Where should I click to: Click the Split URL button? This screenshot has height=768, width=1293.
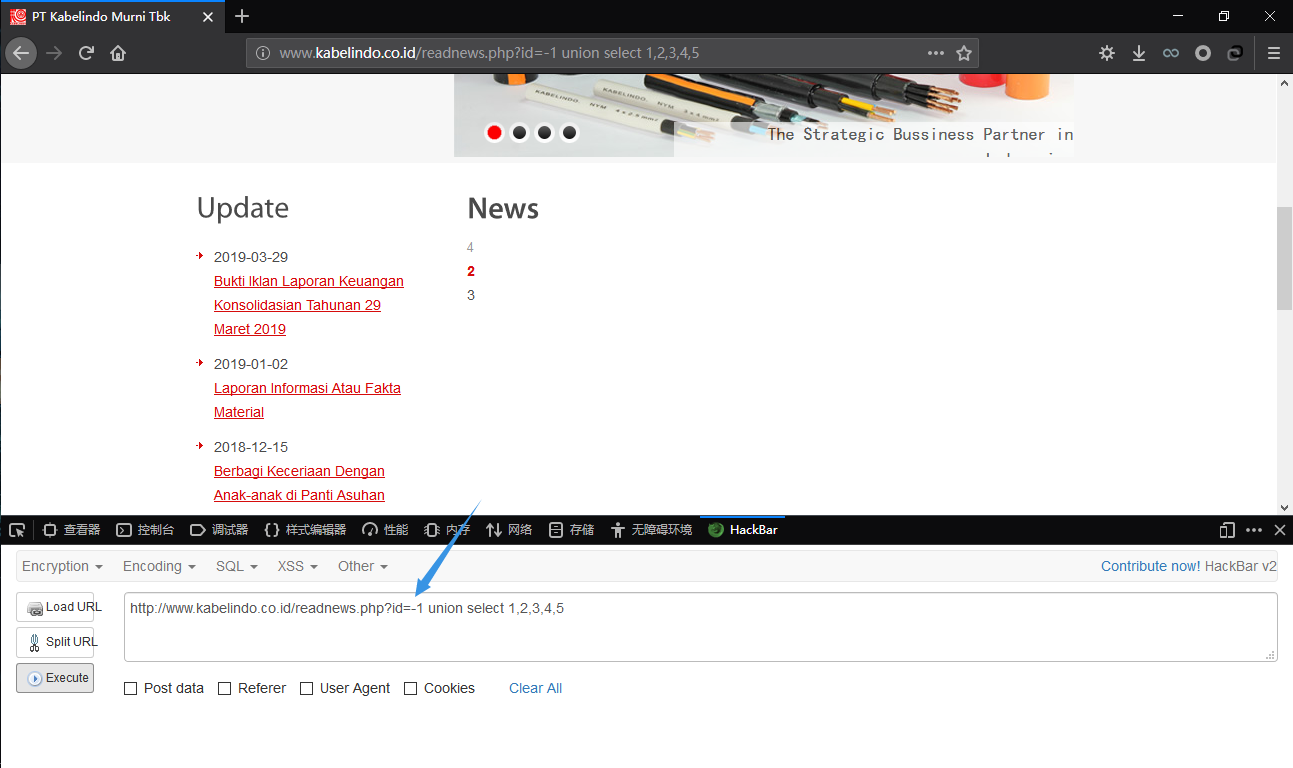coord(55,642)
